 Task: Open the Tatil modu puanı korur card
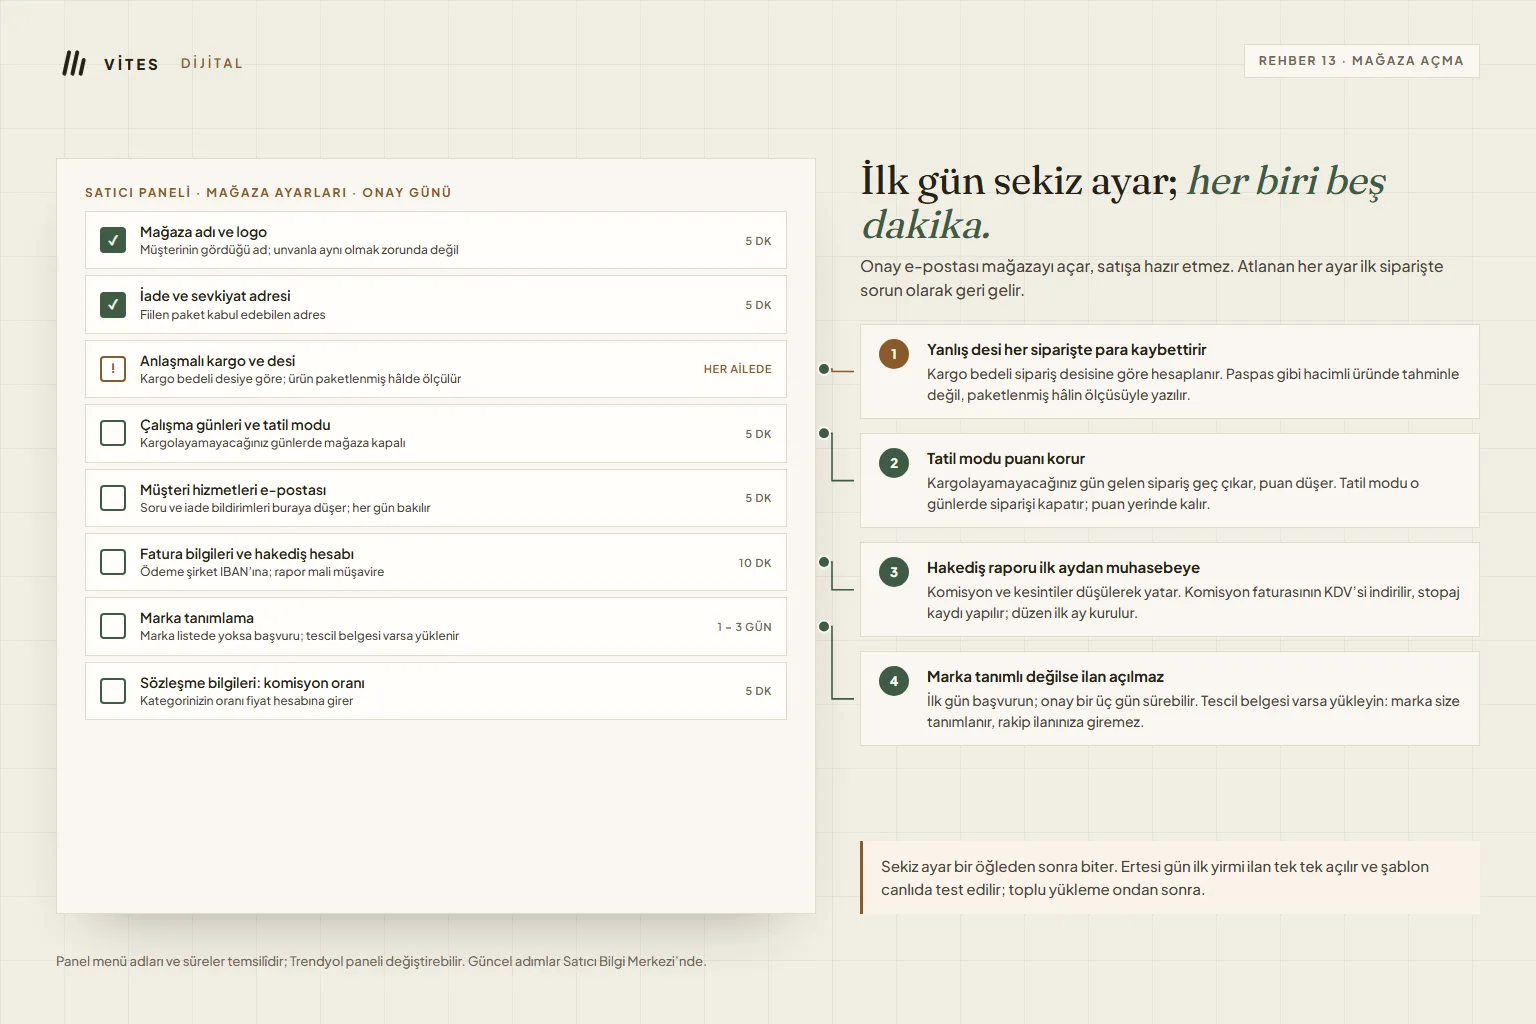pyautogui.click(x=1169, y=480)
